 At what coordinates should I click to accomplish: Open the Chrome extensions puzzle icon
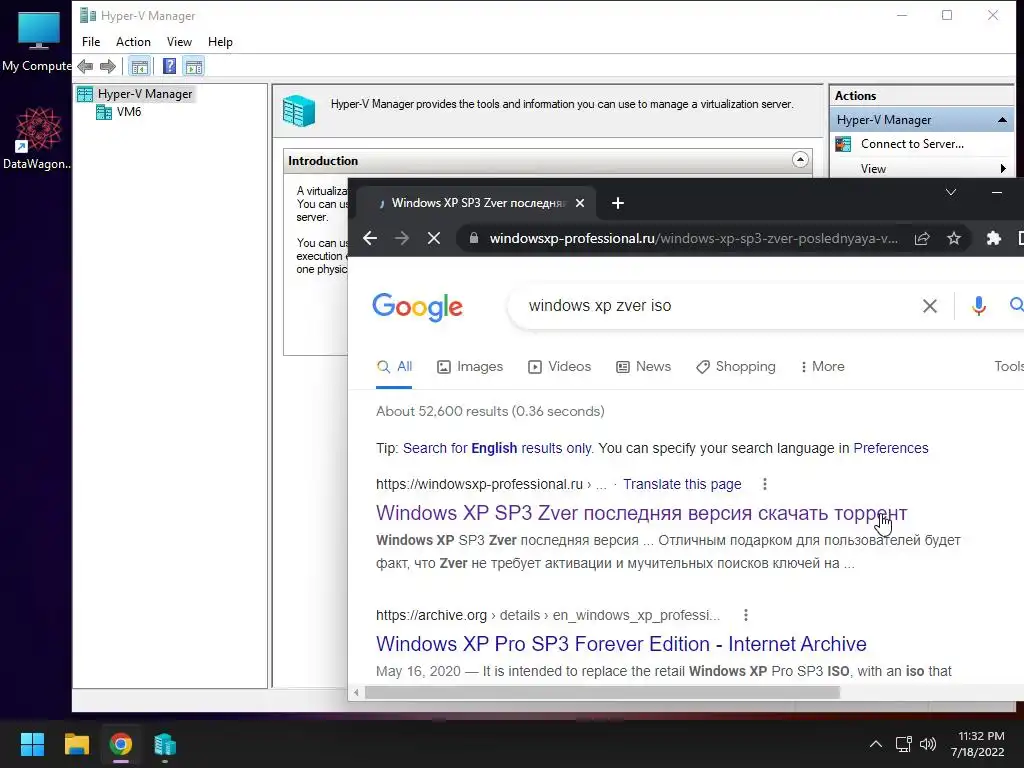[993, 238]
